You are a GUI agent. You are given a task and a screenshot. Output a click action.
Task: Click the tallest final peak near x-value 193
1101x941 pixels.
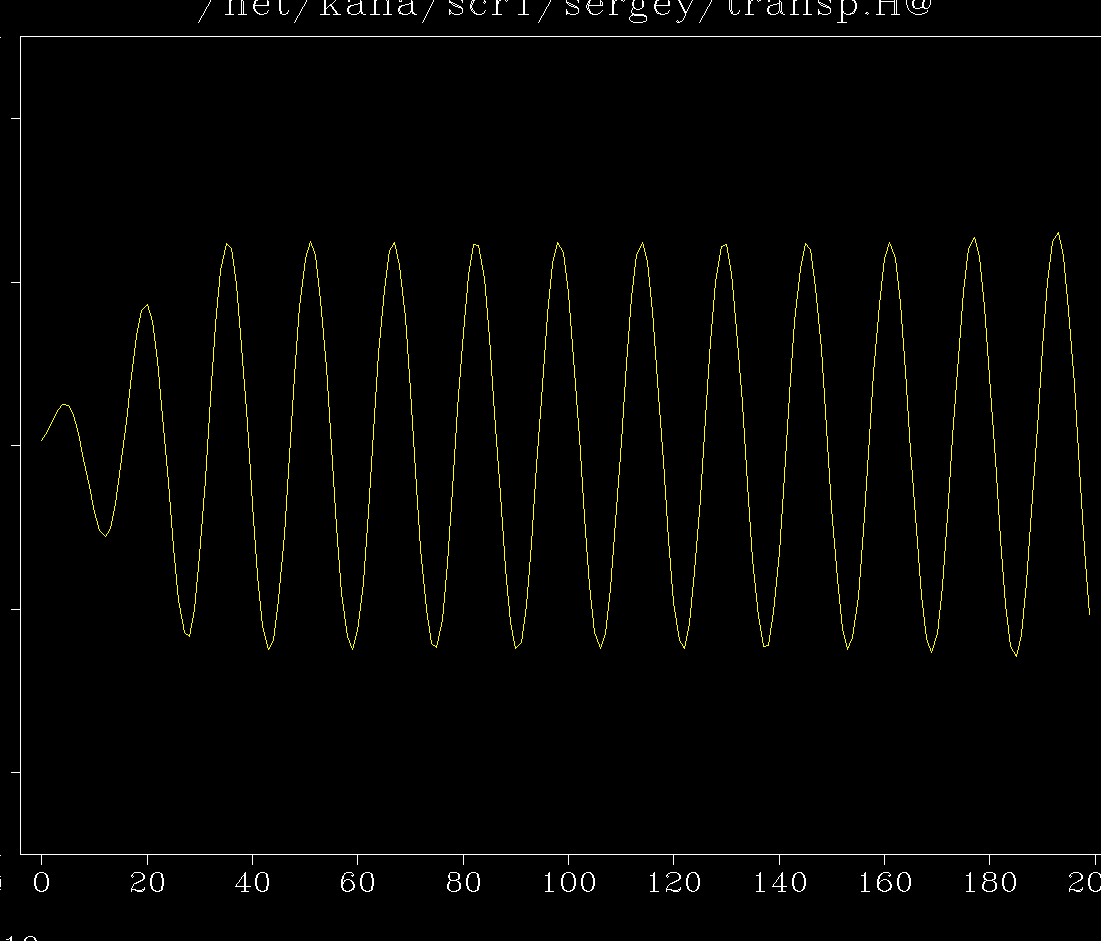pos(1058,233)
